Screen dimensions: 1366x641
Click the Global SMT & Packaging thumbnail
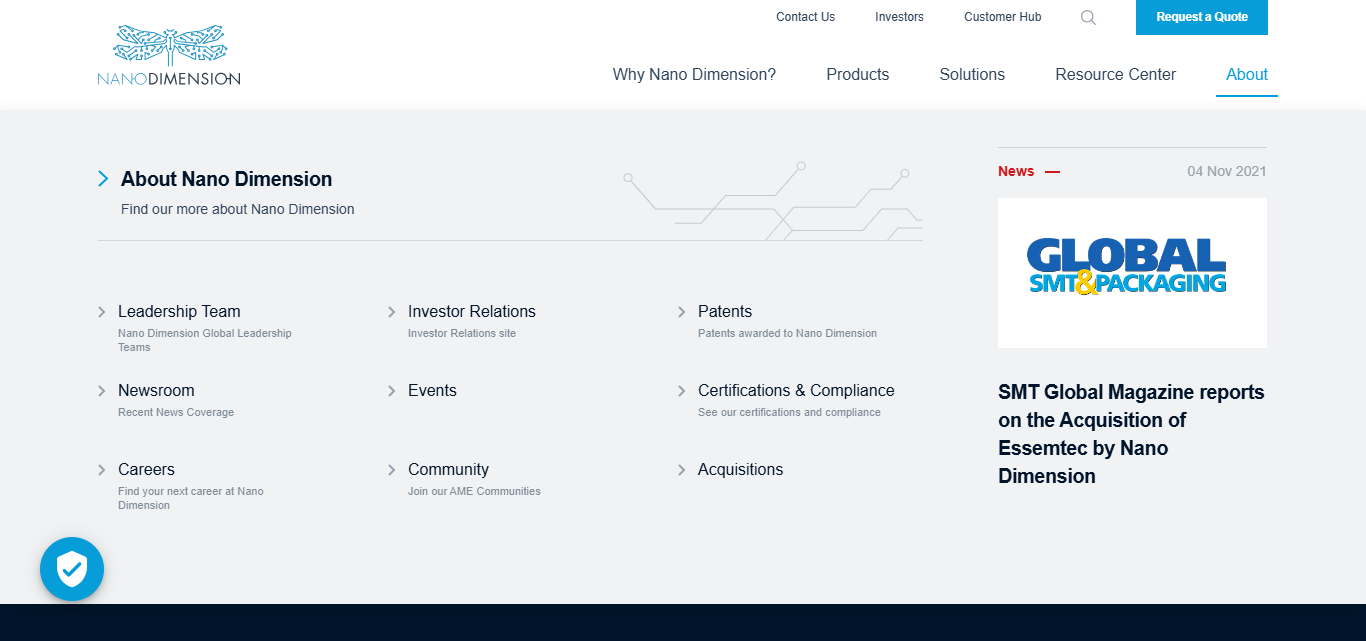pos(1132,273)
